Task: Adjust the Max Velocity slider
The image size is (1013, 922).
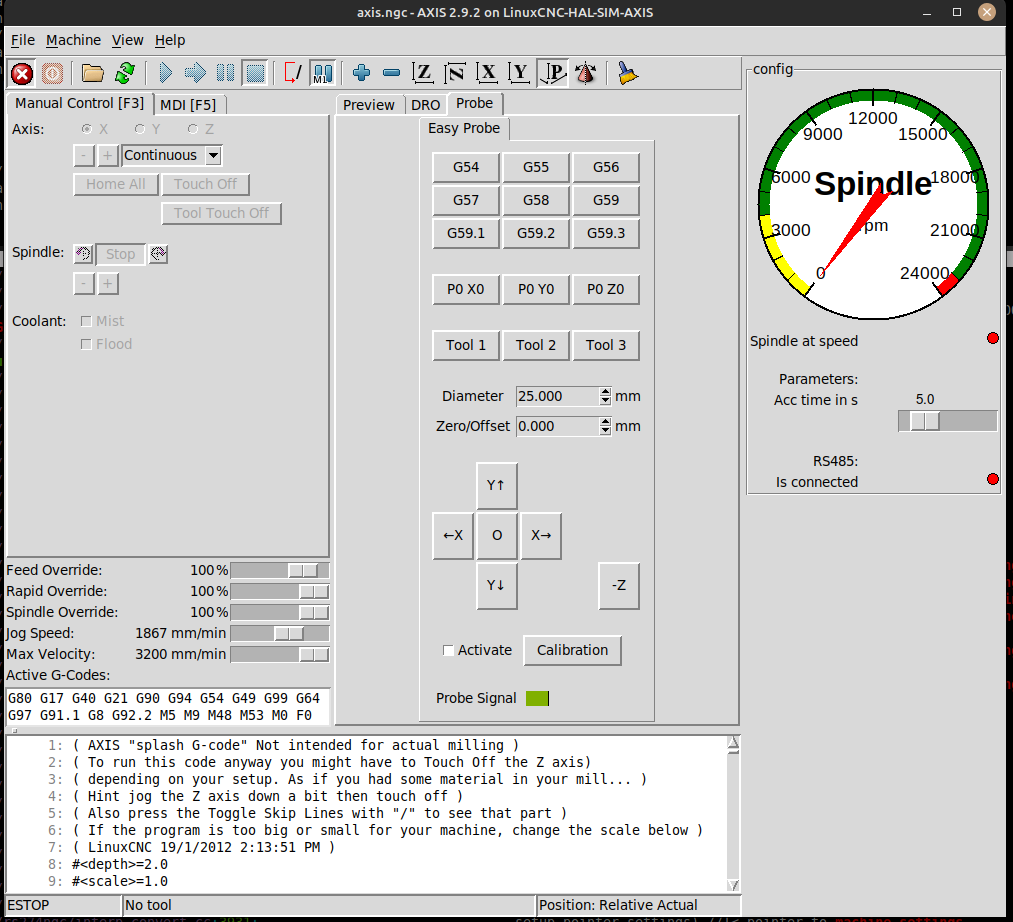Action: tap(280, 655)
